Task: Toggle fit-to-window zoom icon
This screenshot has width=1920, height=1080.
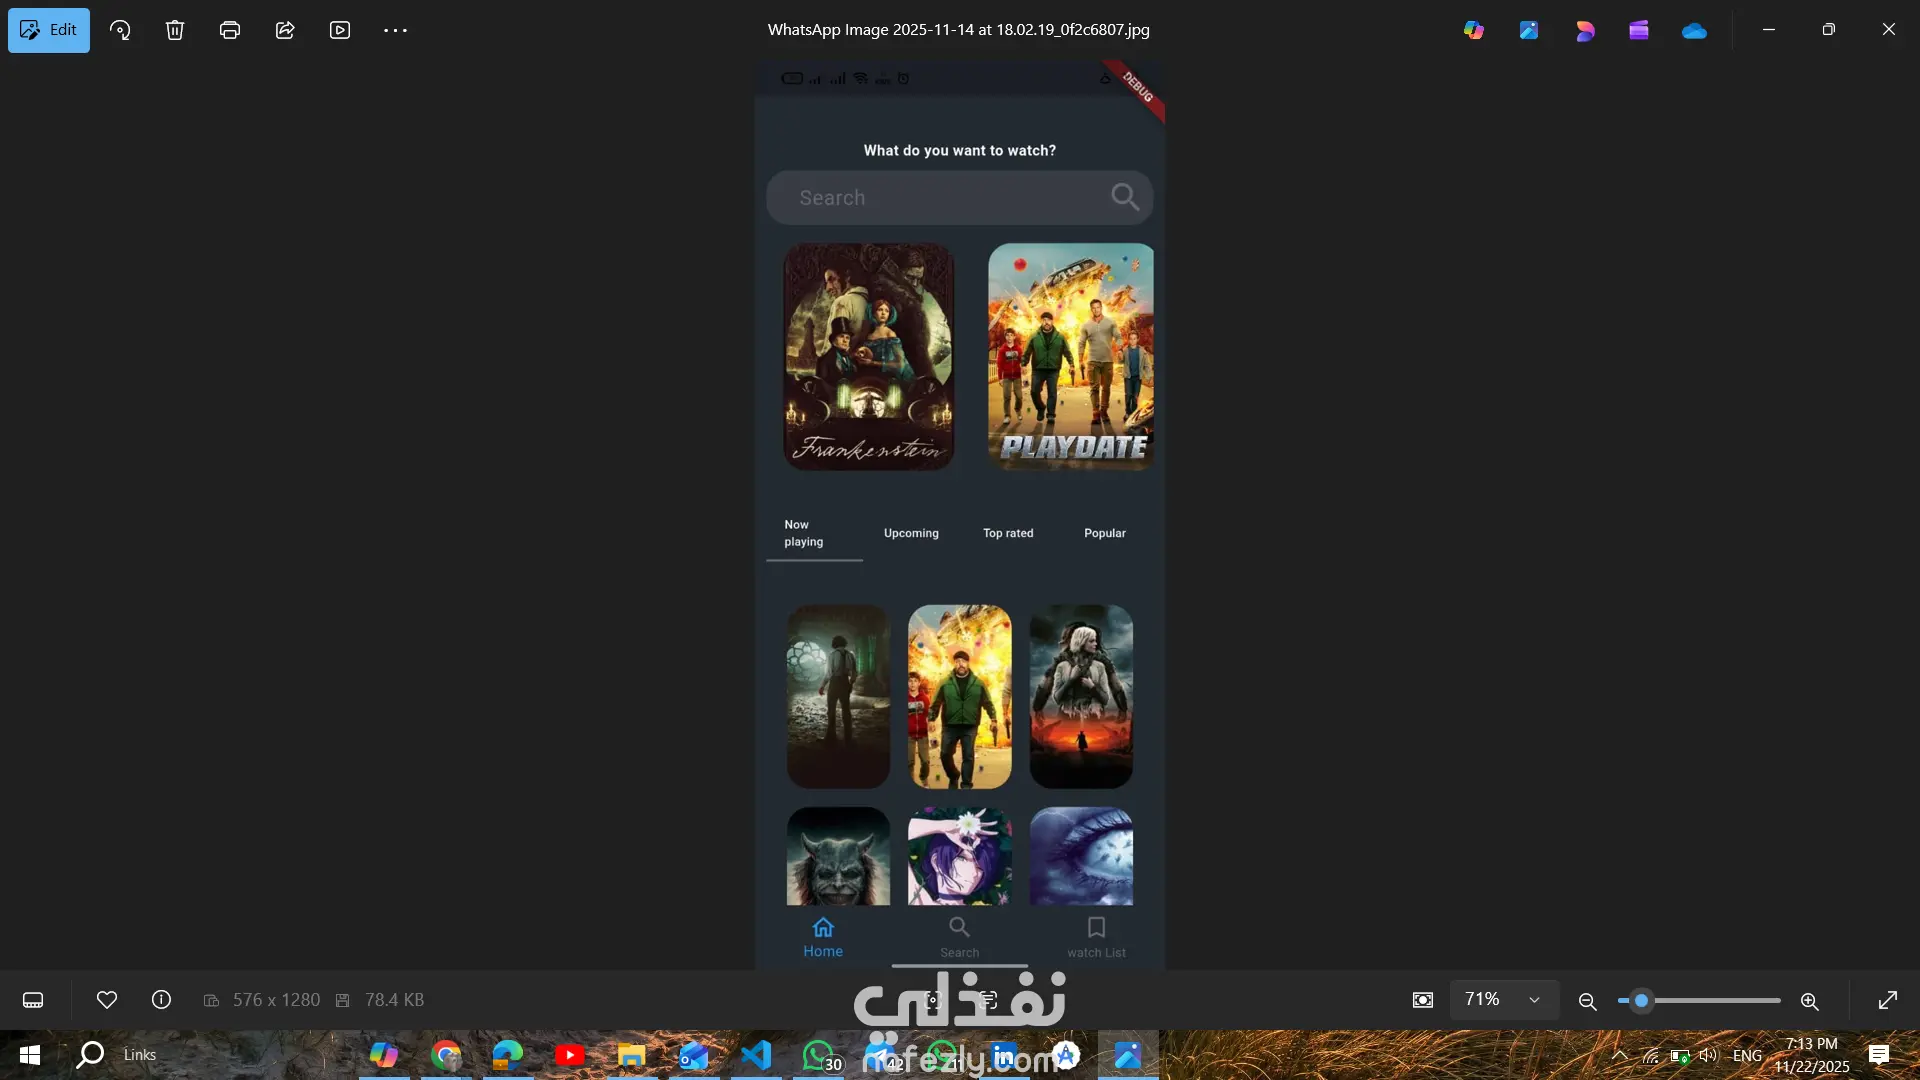Action: click(1423, 1000)
